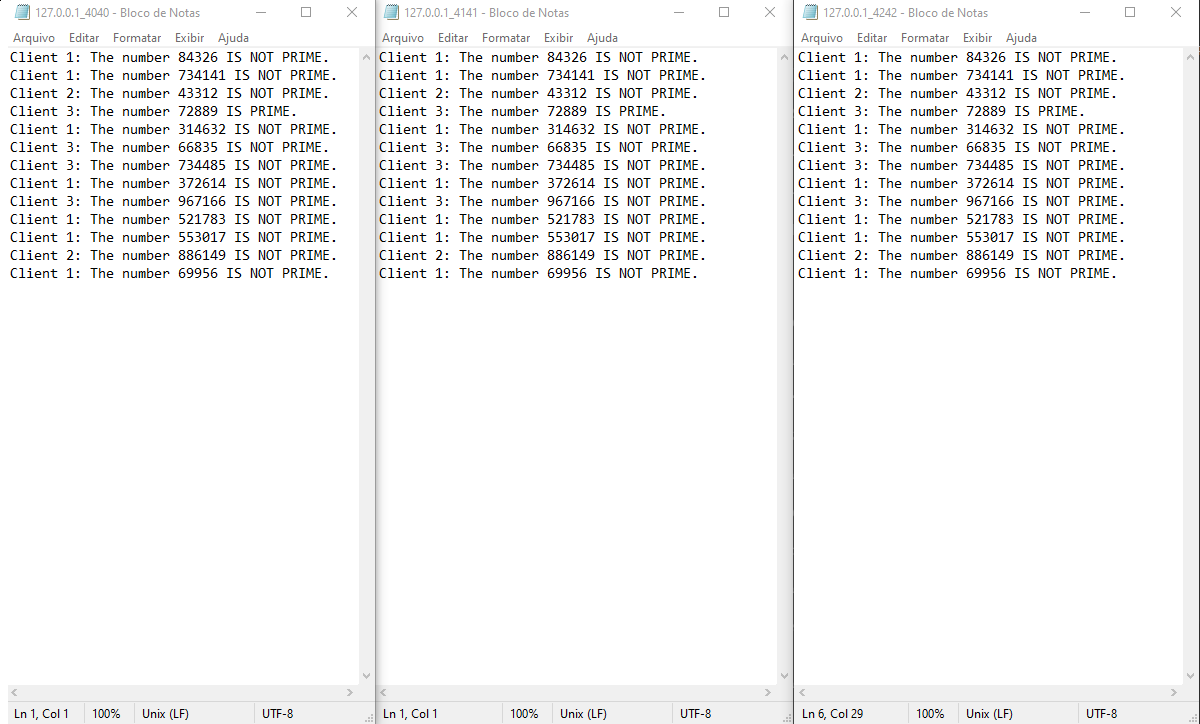The image size is (1200, 724).
Task: Open Editar menu in 127.0.0.1_4242 window
Action: point(872,38)
